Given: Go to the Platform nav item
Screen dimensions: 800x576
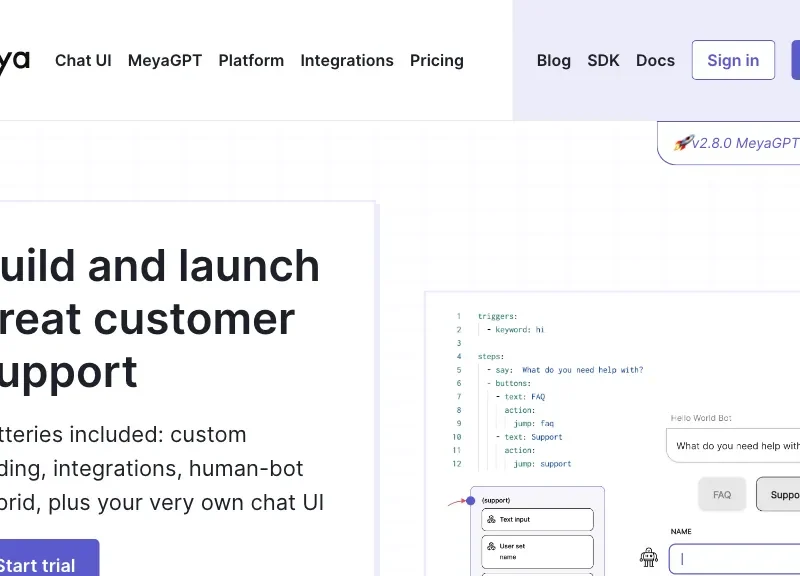Looking at the screenshot, I should (251, 60).
